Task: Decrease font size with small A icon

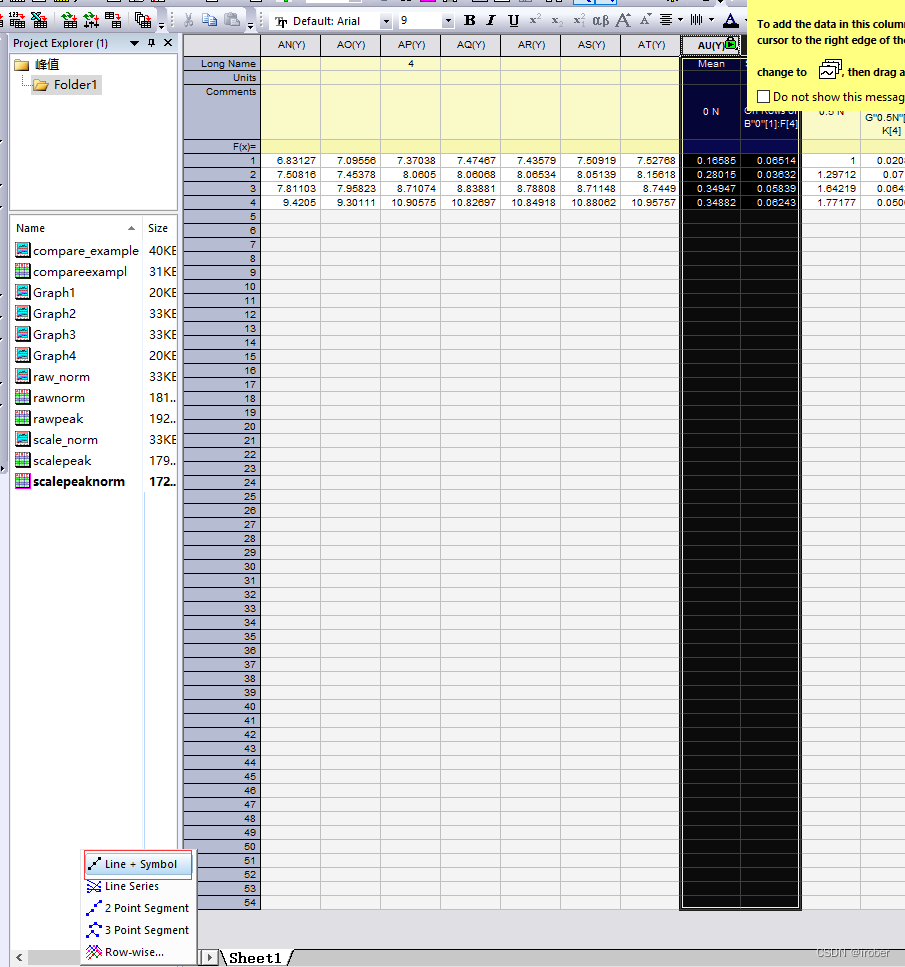Action: 645,20
